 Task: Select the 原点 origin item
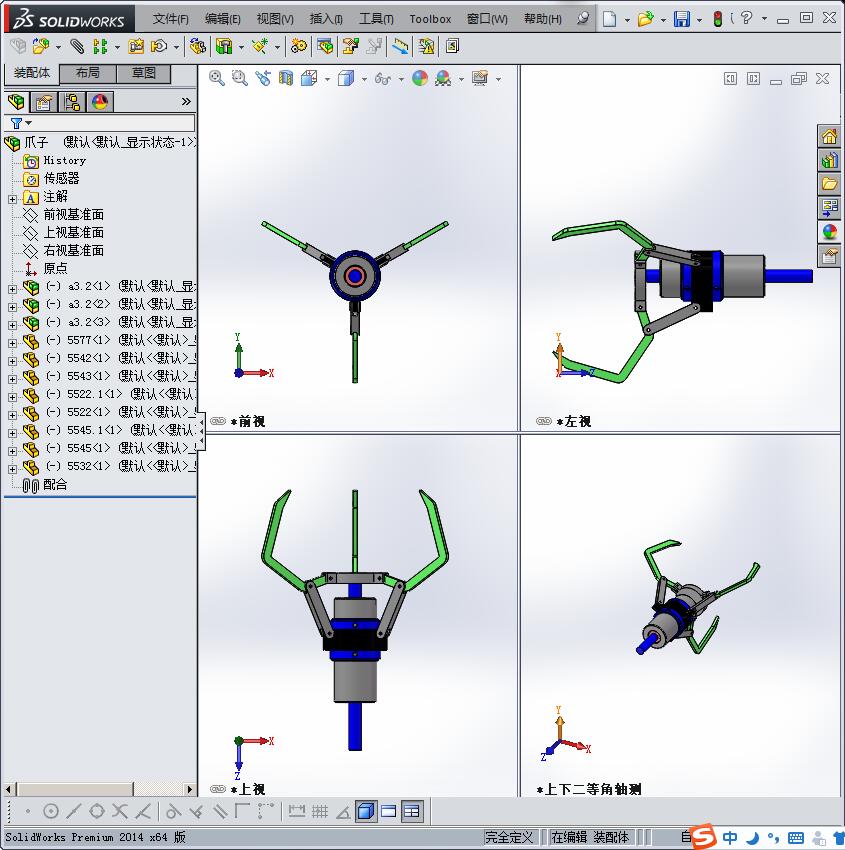(x=55, y=268)
